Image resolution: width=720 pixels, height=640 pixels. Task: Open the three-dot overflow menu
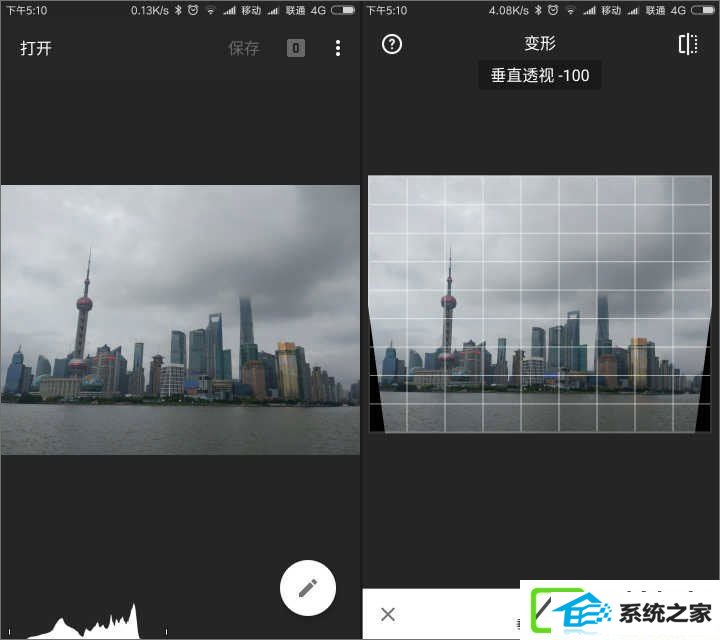tap(338, 48)
